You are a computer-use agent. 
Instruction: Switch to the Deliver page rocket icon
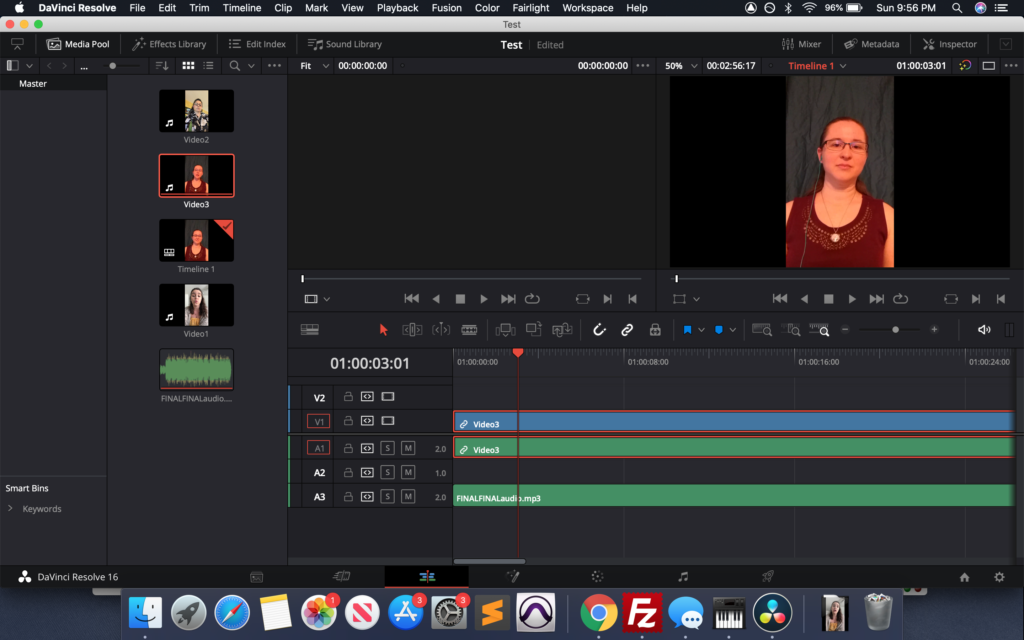click(768, 577)
